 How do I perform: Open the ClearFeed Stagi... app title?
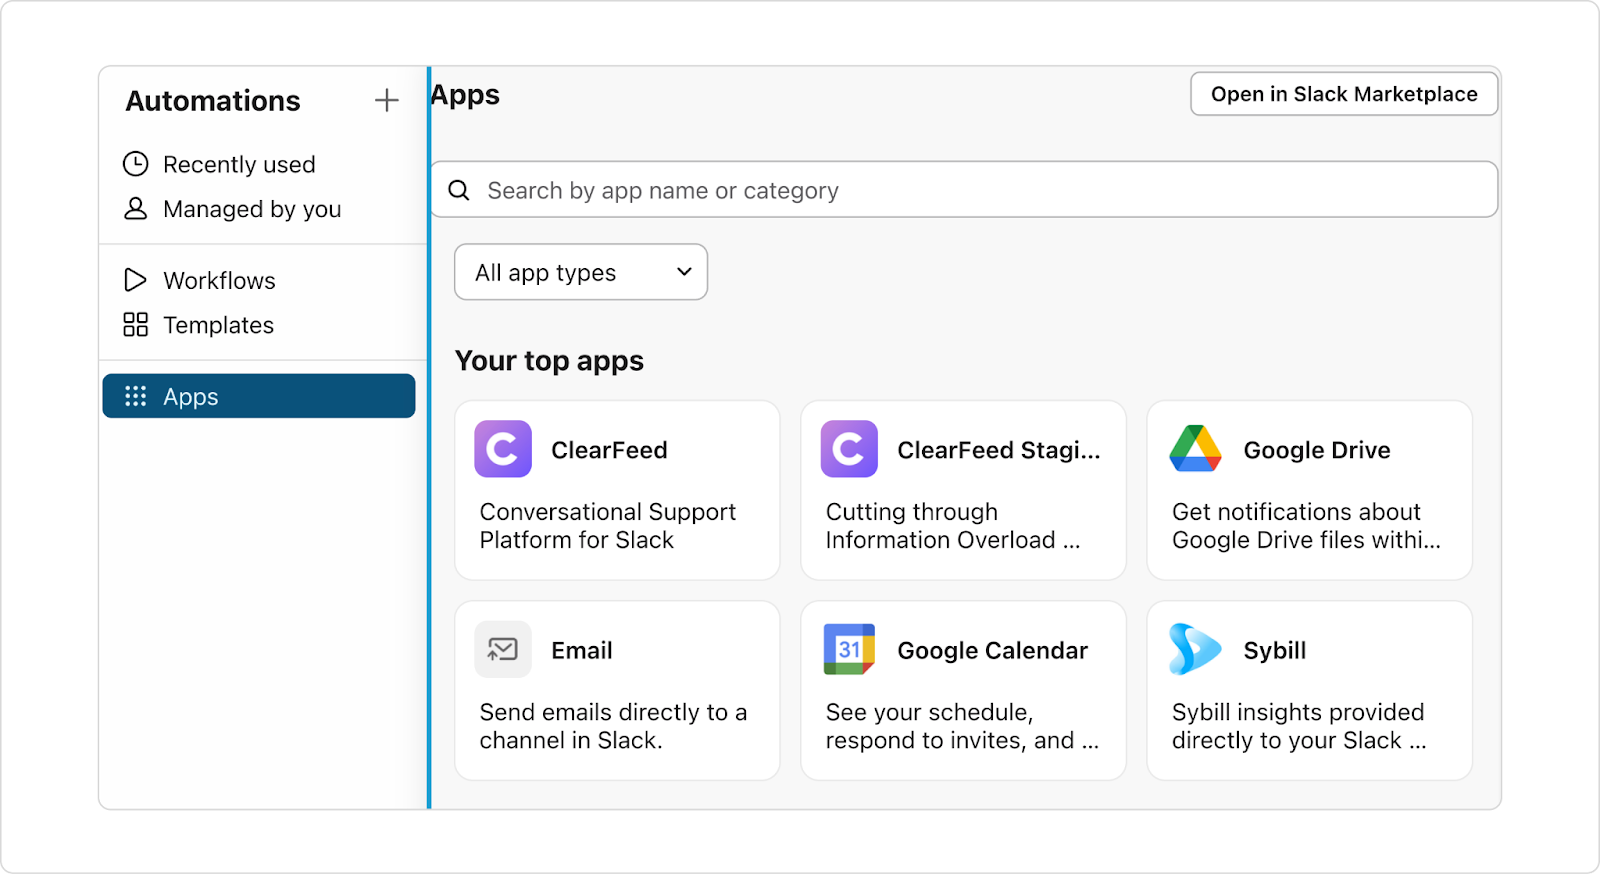[x=999, y=450]
